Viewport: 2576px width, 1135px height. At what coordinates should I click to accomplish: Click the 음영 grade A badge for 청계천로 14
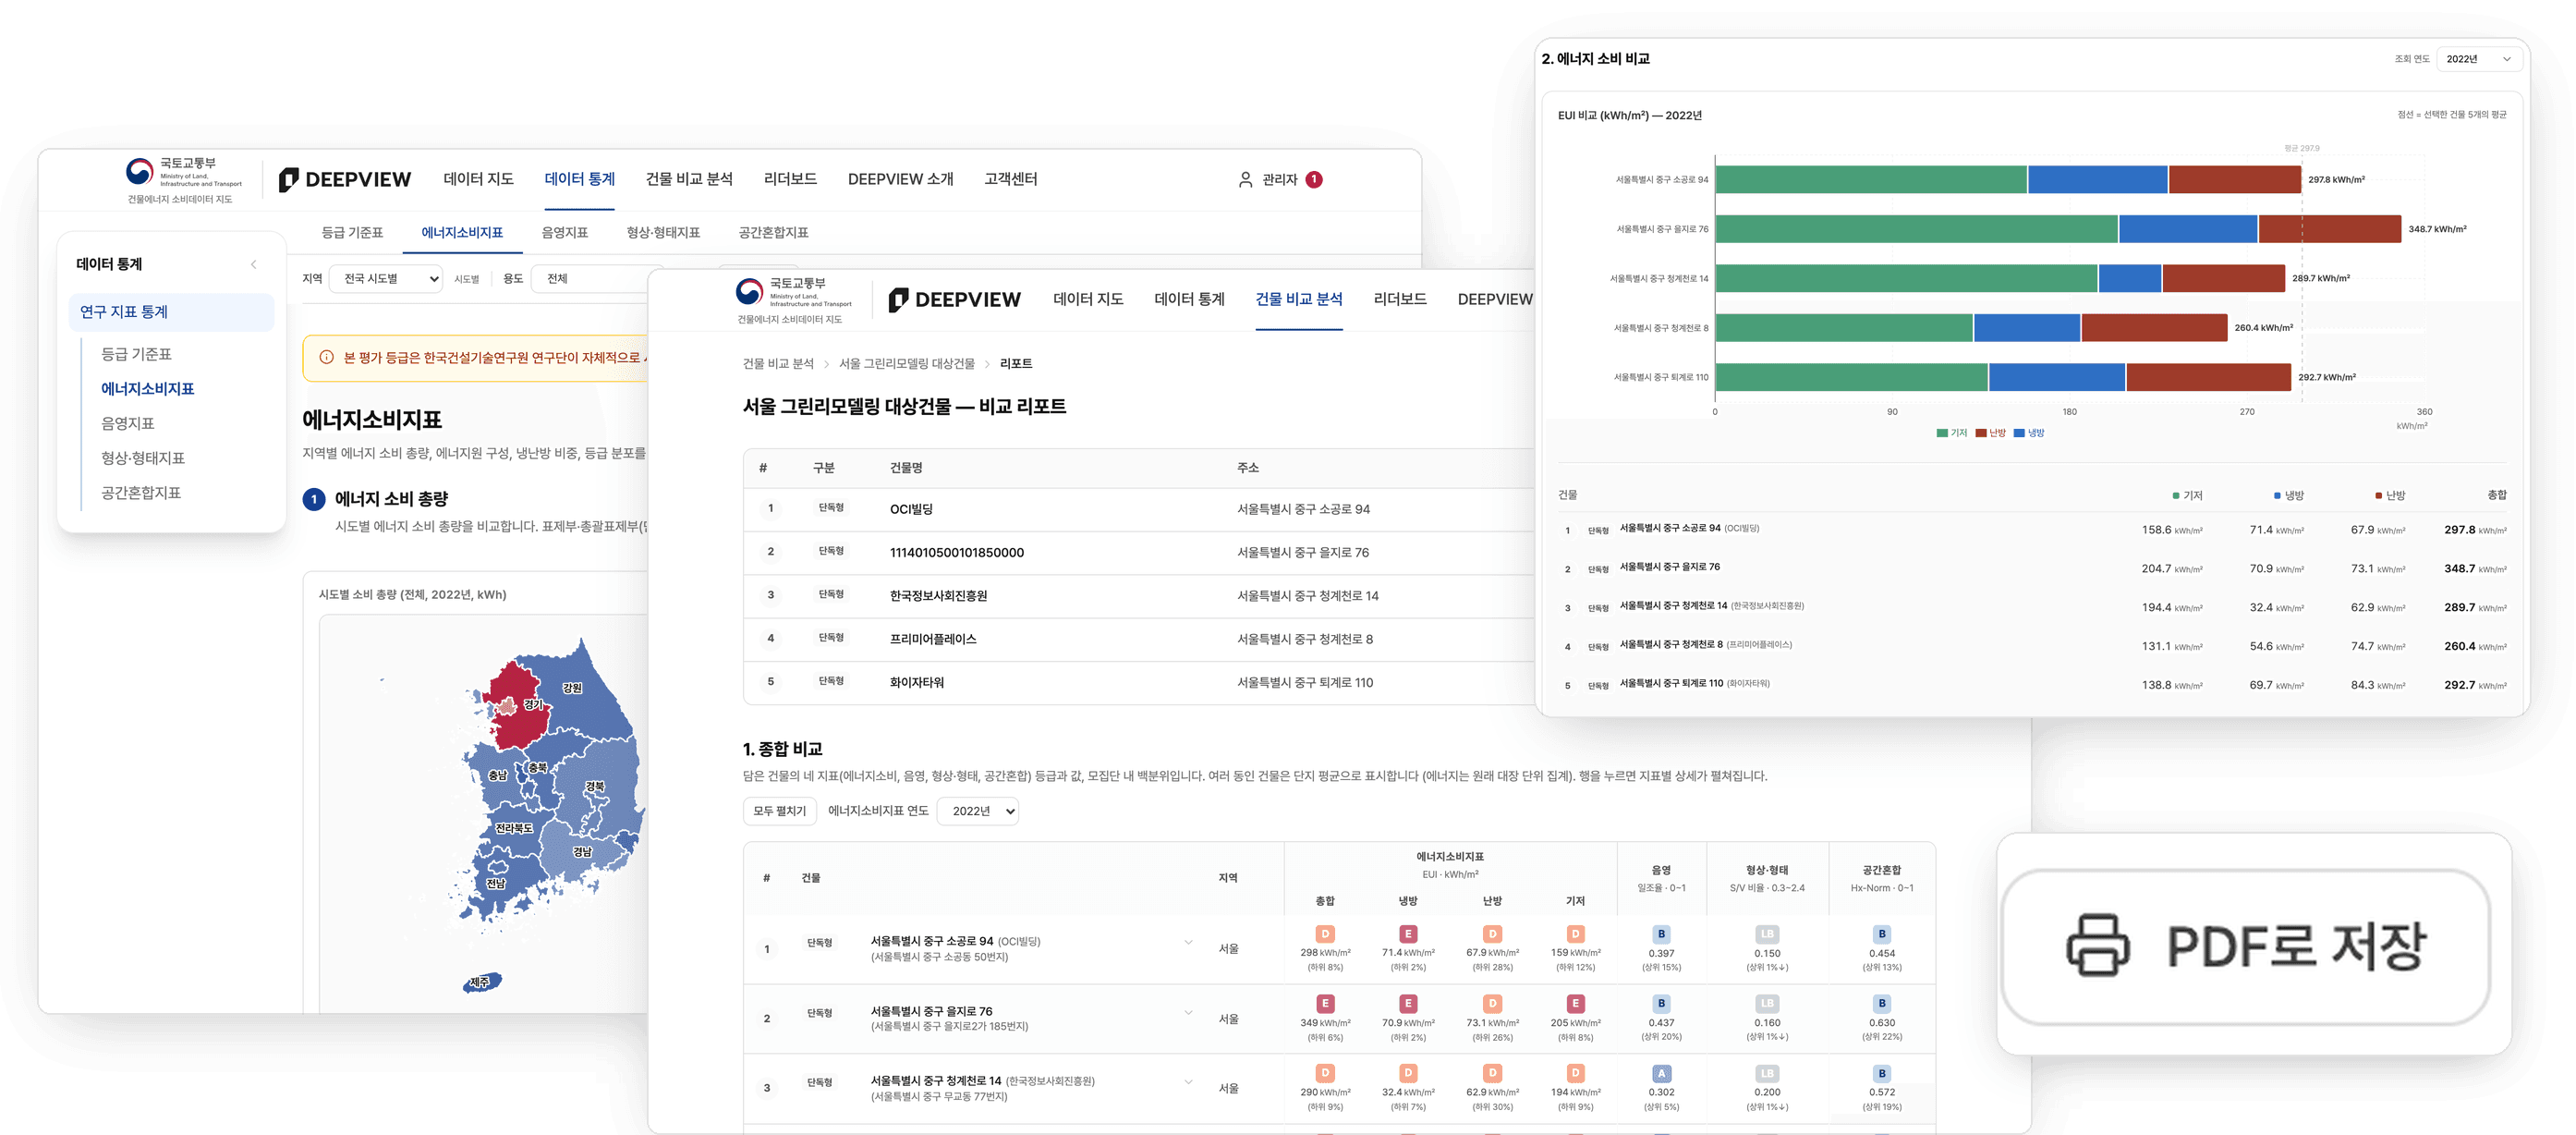1661,1073
